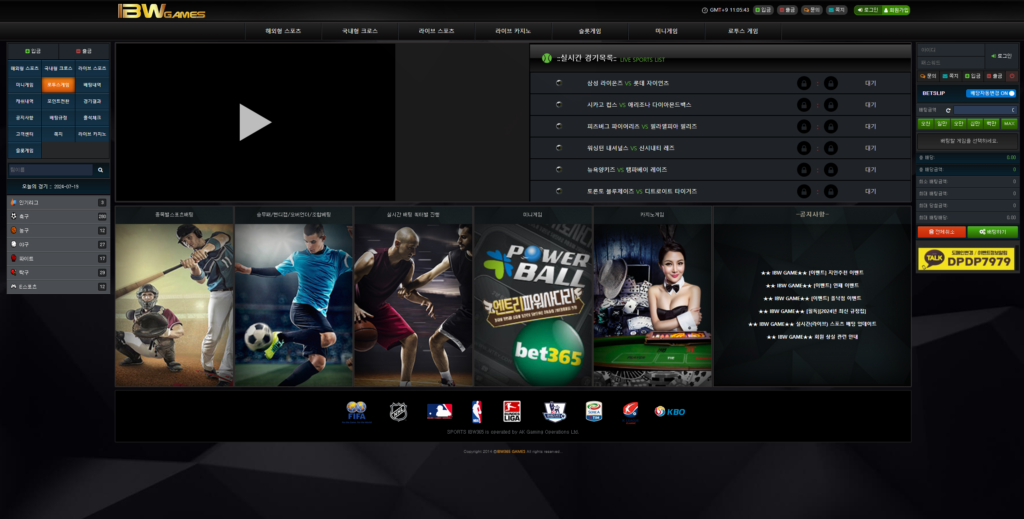Viewport: 1024px width, 519px height.
Task: Click the MAX bet amount button
Action: pos(1009,123)
